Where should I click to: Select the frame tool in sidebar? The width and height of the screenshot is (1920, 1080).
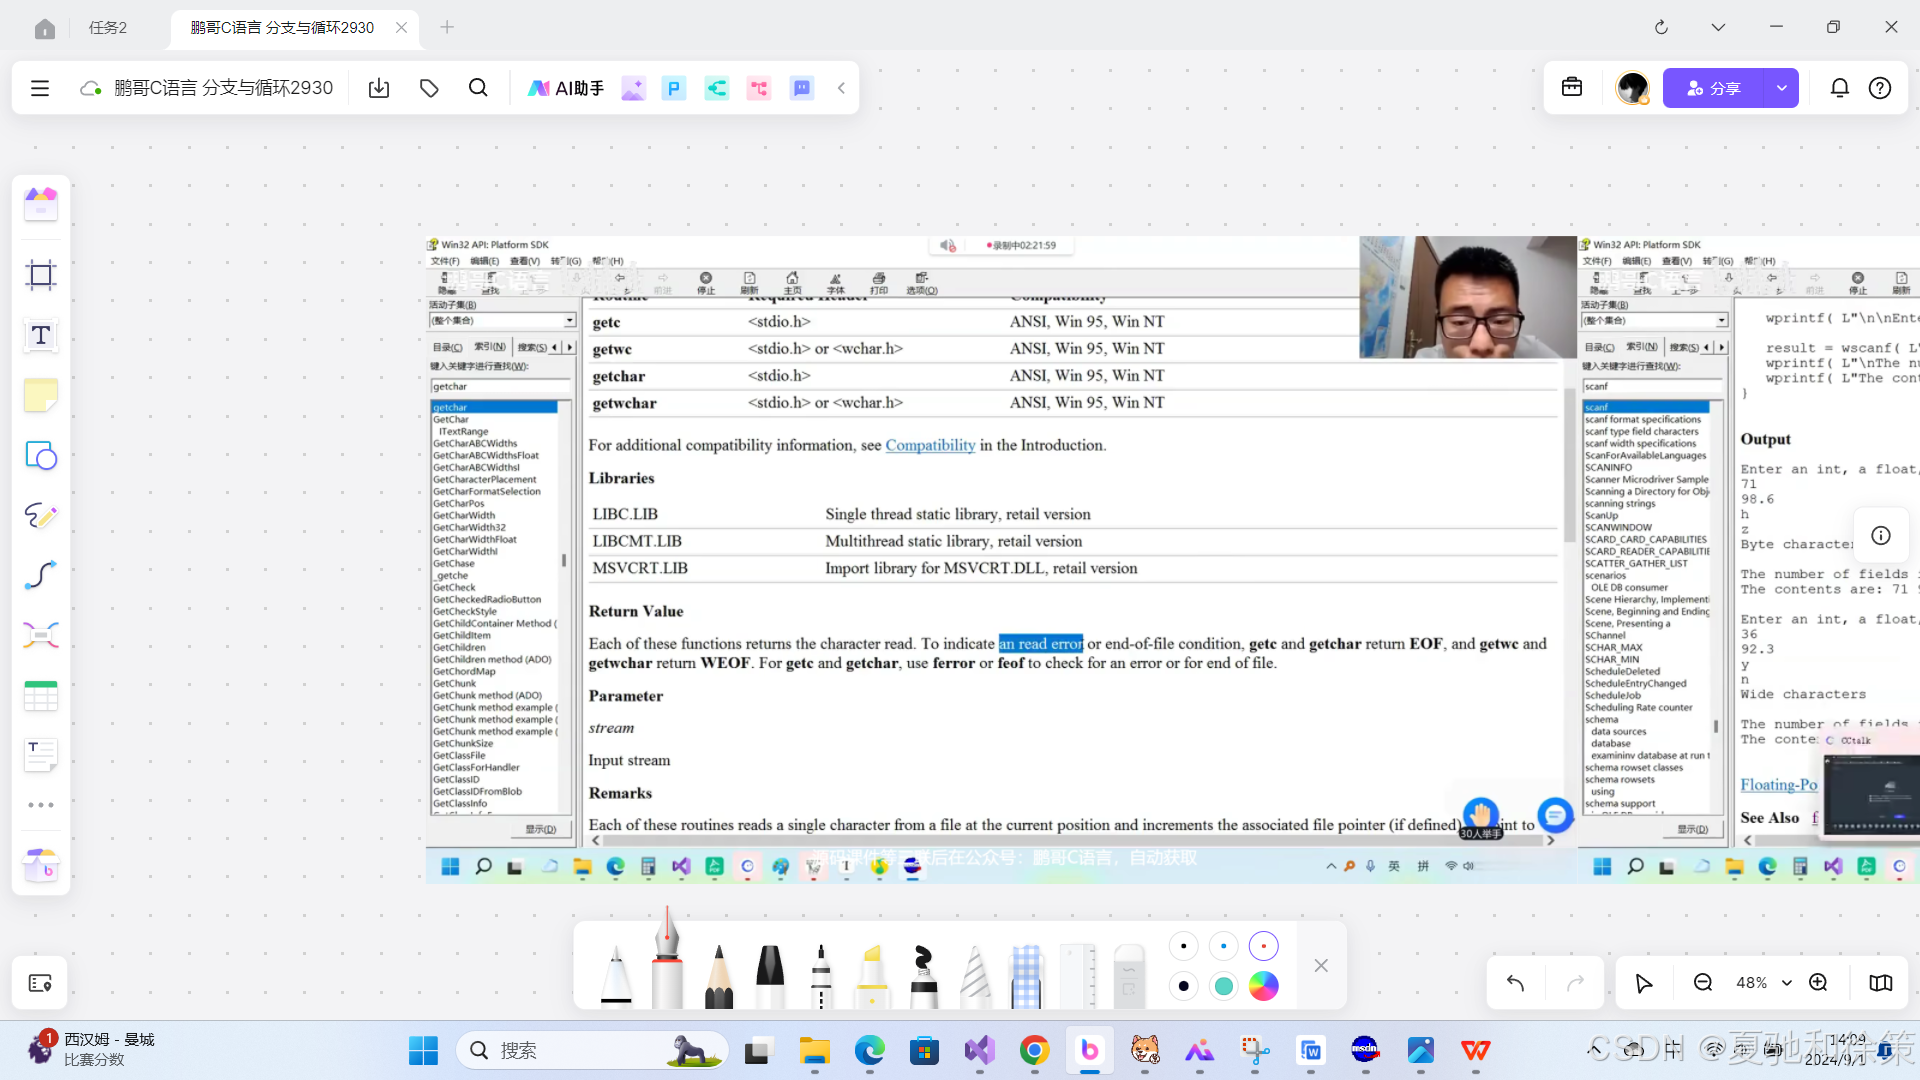click(x=41, y=275)
